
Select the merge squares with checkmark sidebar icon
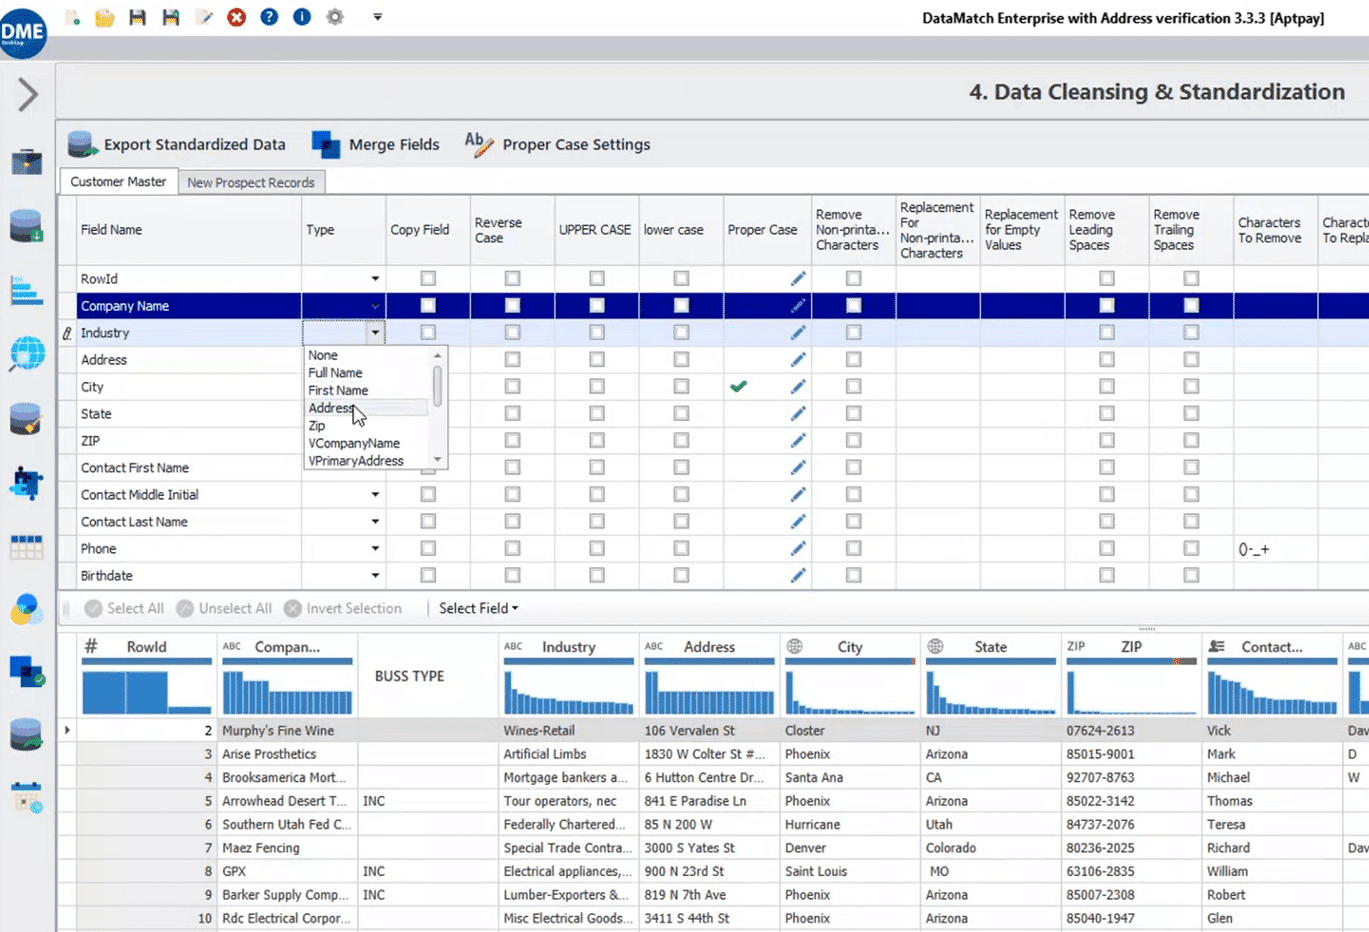[27, 671]
